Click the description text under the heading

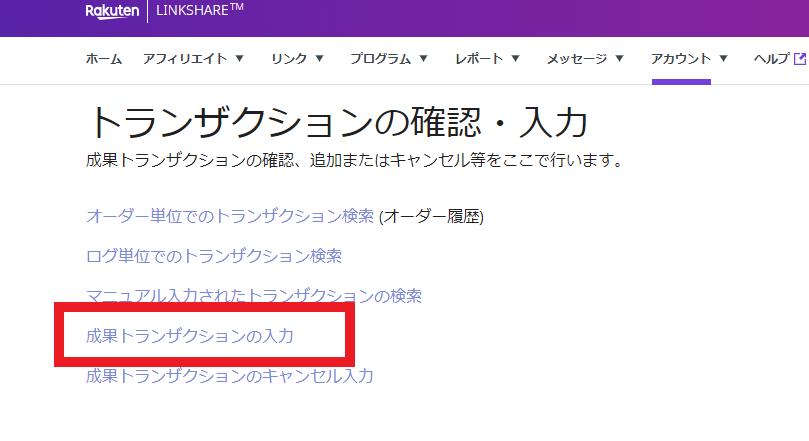pyautogui.click(x=350, y=160)
